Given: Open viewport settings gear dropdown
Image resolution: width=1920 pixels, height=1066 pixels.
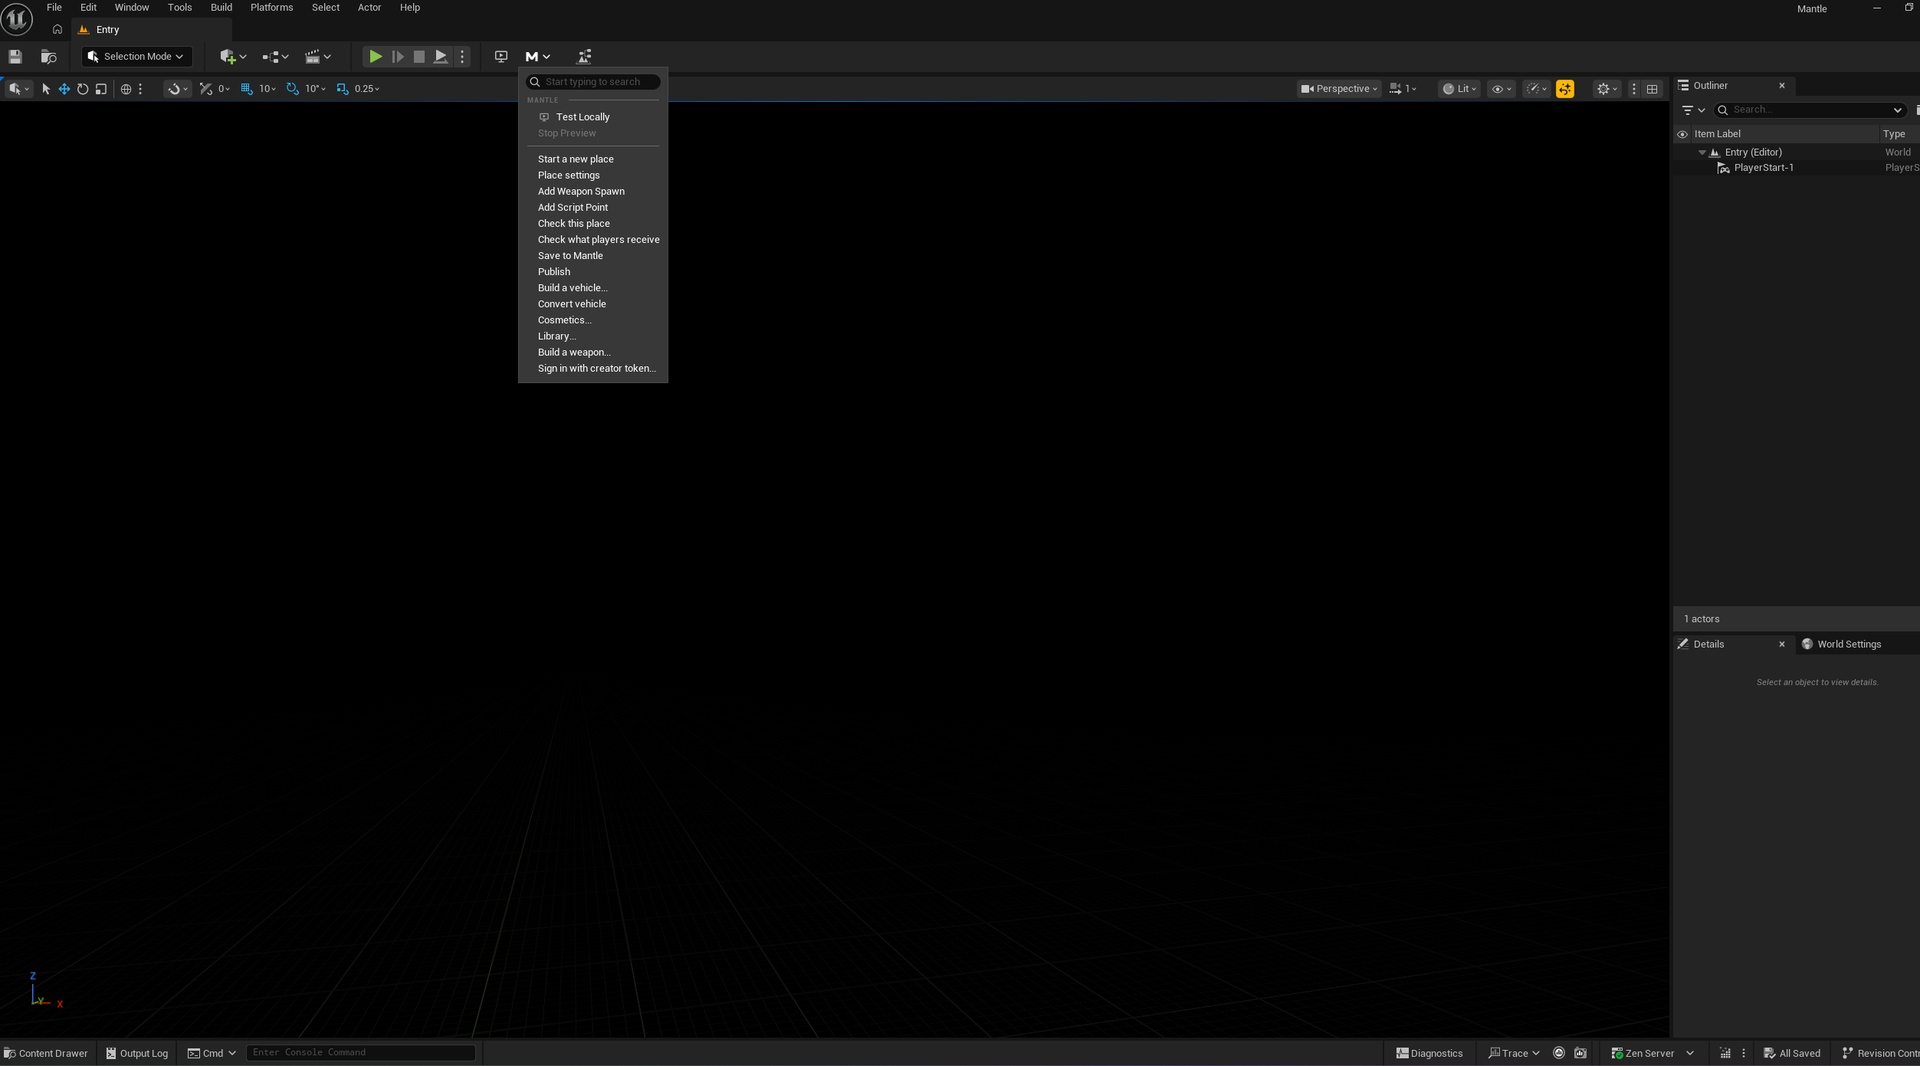Looking at the screenshot, I should point(1607,89).
